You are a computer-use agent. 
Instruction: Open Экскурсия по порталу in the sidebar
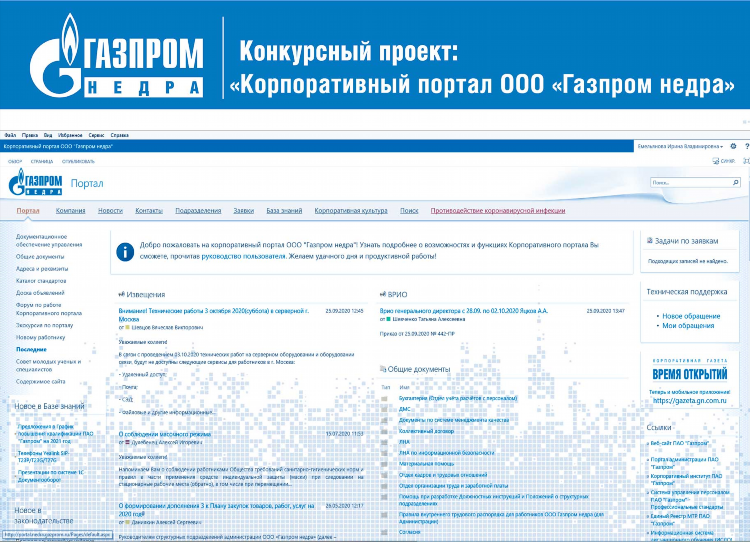click(44, 325)
